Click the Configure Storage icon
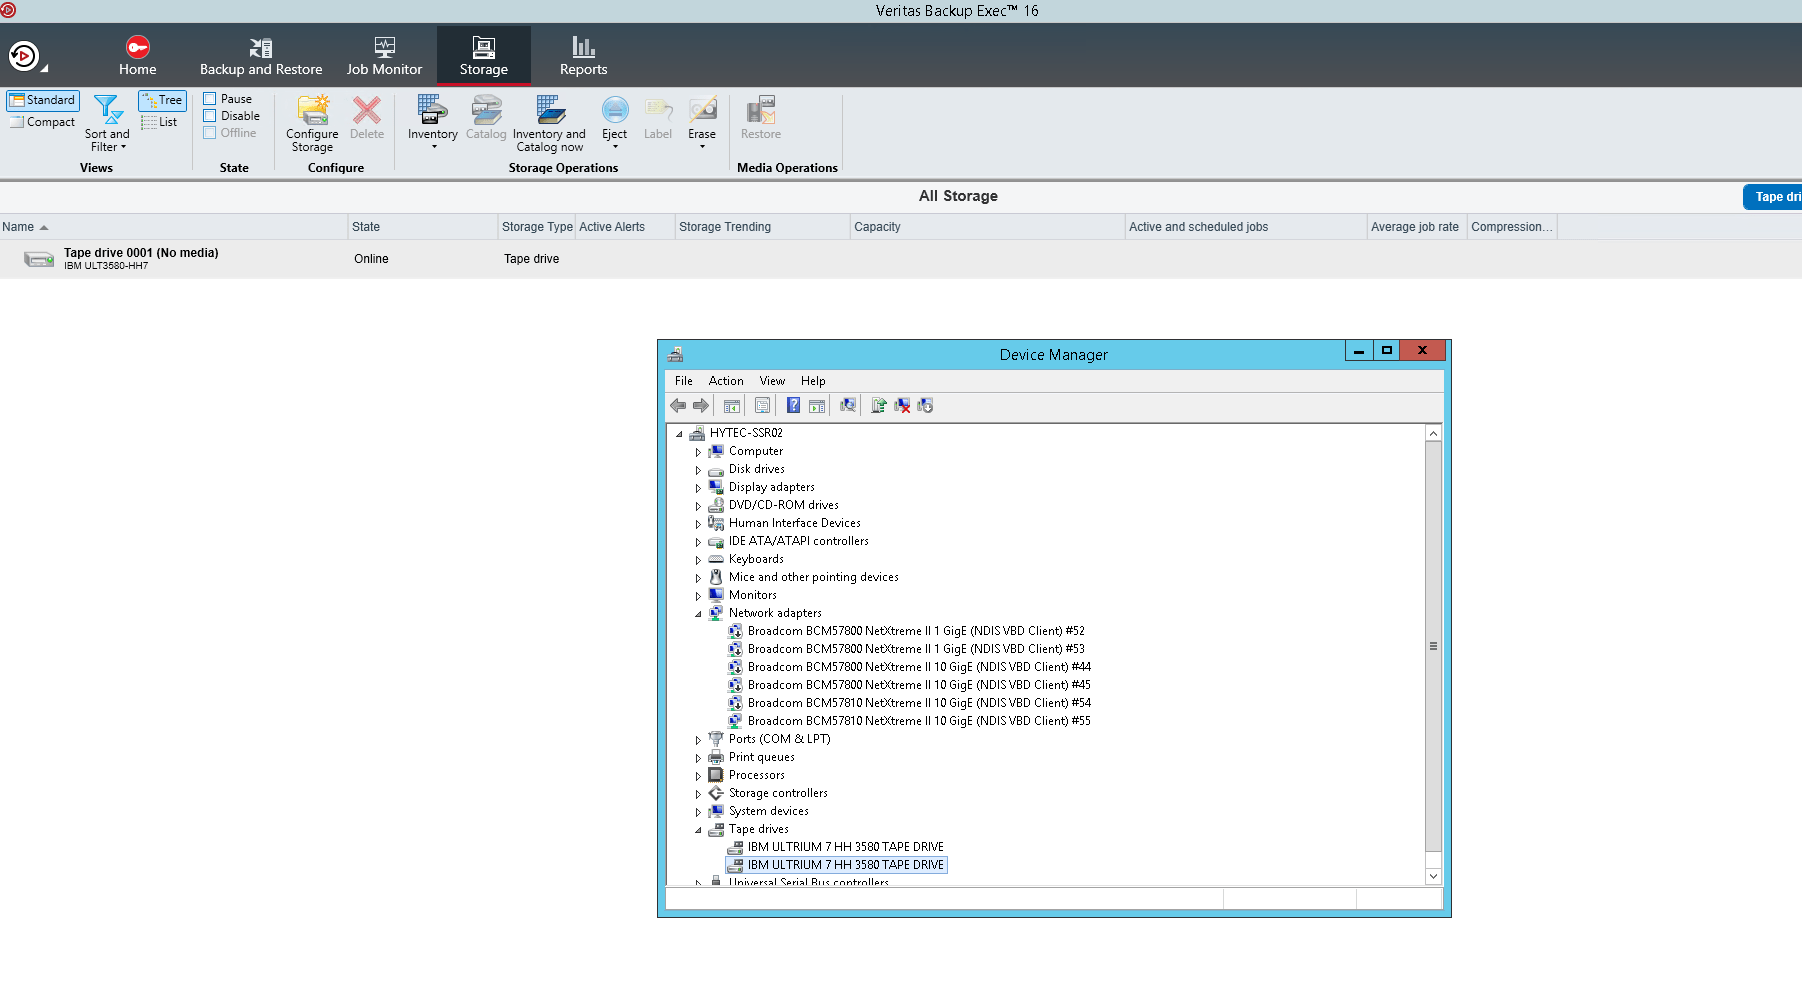The height and width of the screenshot is (983, 1802). pyautogui.click(x=312, y=110)
